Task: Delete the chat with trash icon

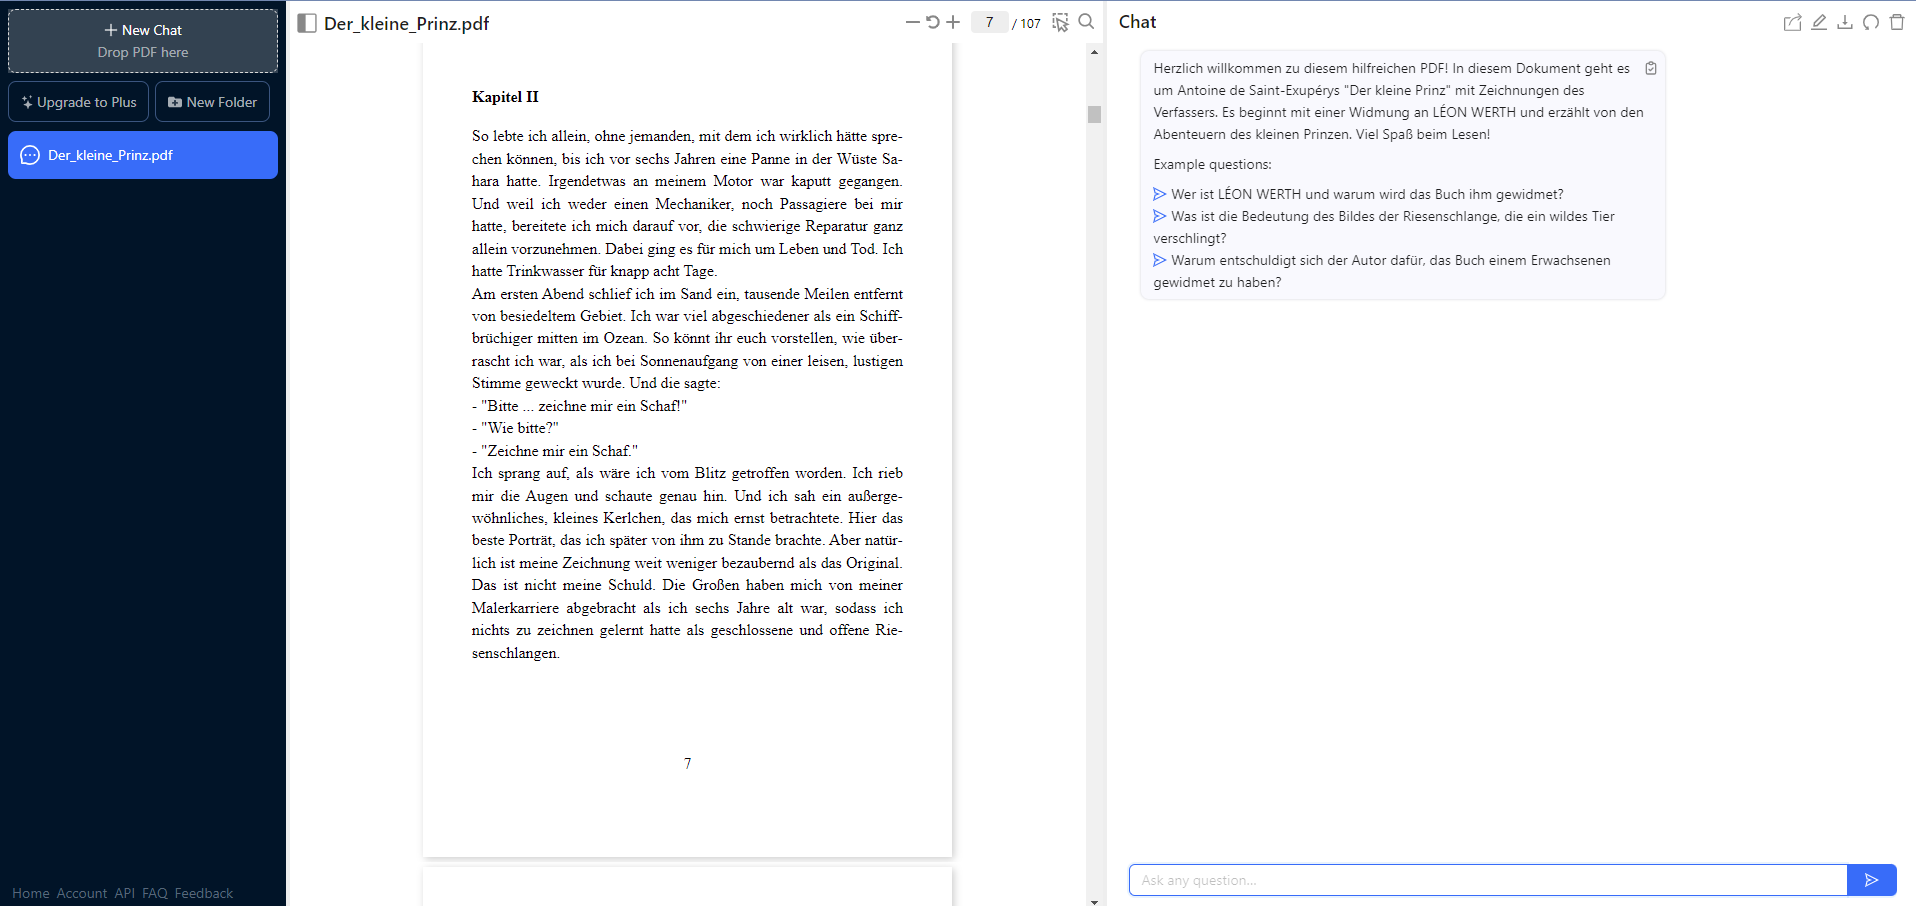Action: coord(1897,22)
